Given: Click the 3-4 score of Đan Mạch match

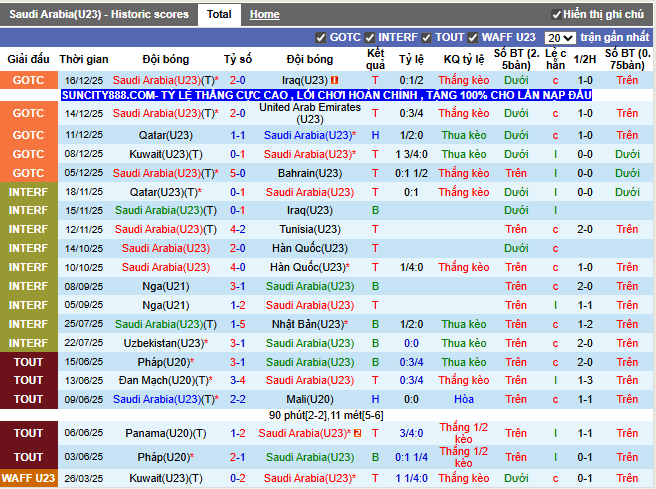Looking at the screenshot, I should (237, 381).
